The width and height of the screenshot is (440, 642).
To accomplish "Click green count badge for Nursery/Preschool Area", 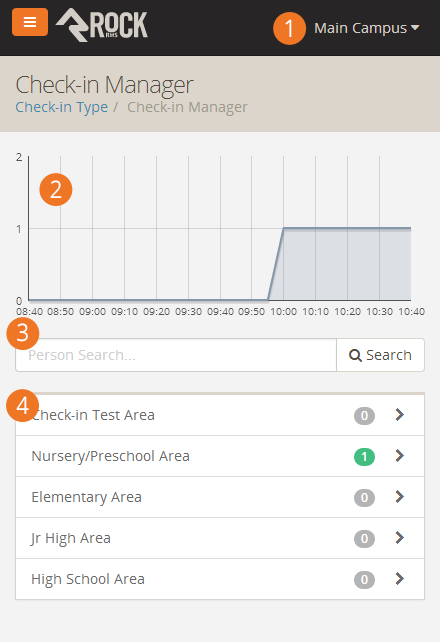I will [364, 457].
